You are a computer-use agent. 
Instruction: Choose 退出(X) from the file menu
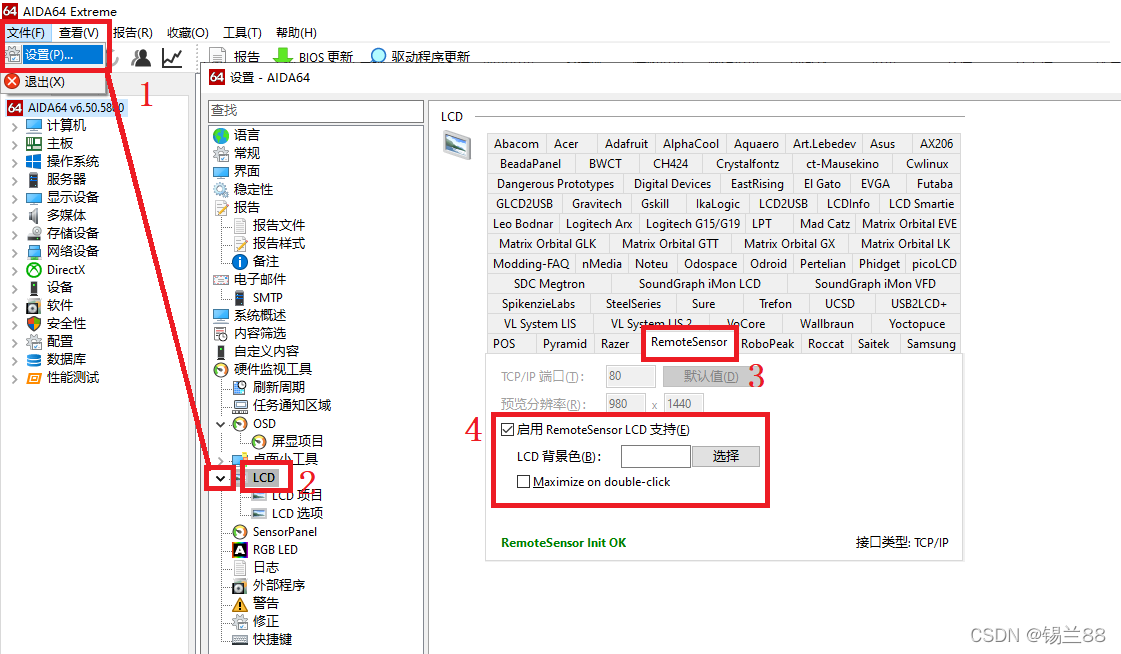tap(44, 81)
